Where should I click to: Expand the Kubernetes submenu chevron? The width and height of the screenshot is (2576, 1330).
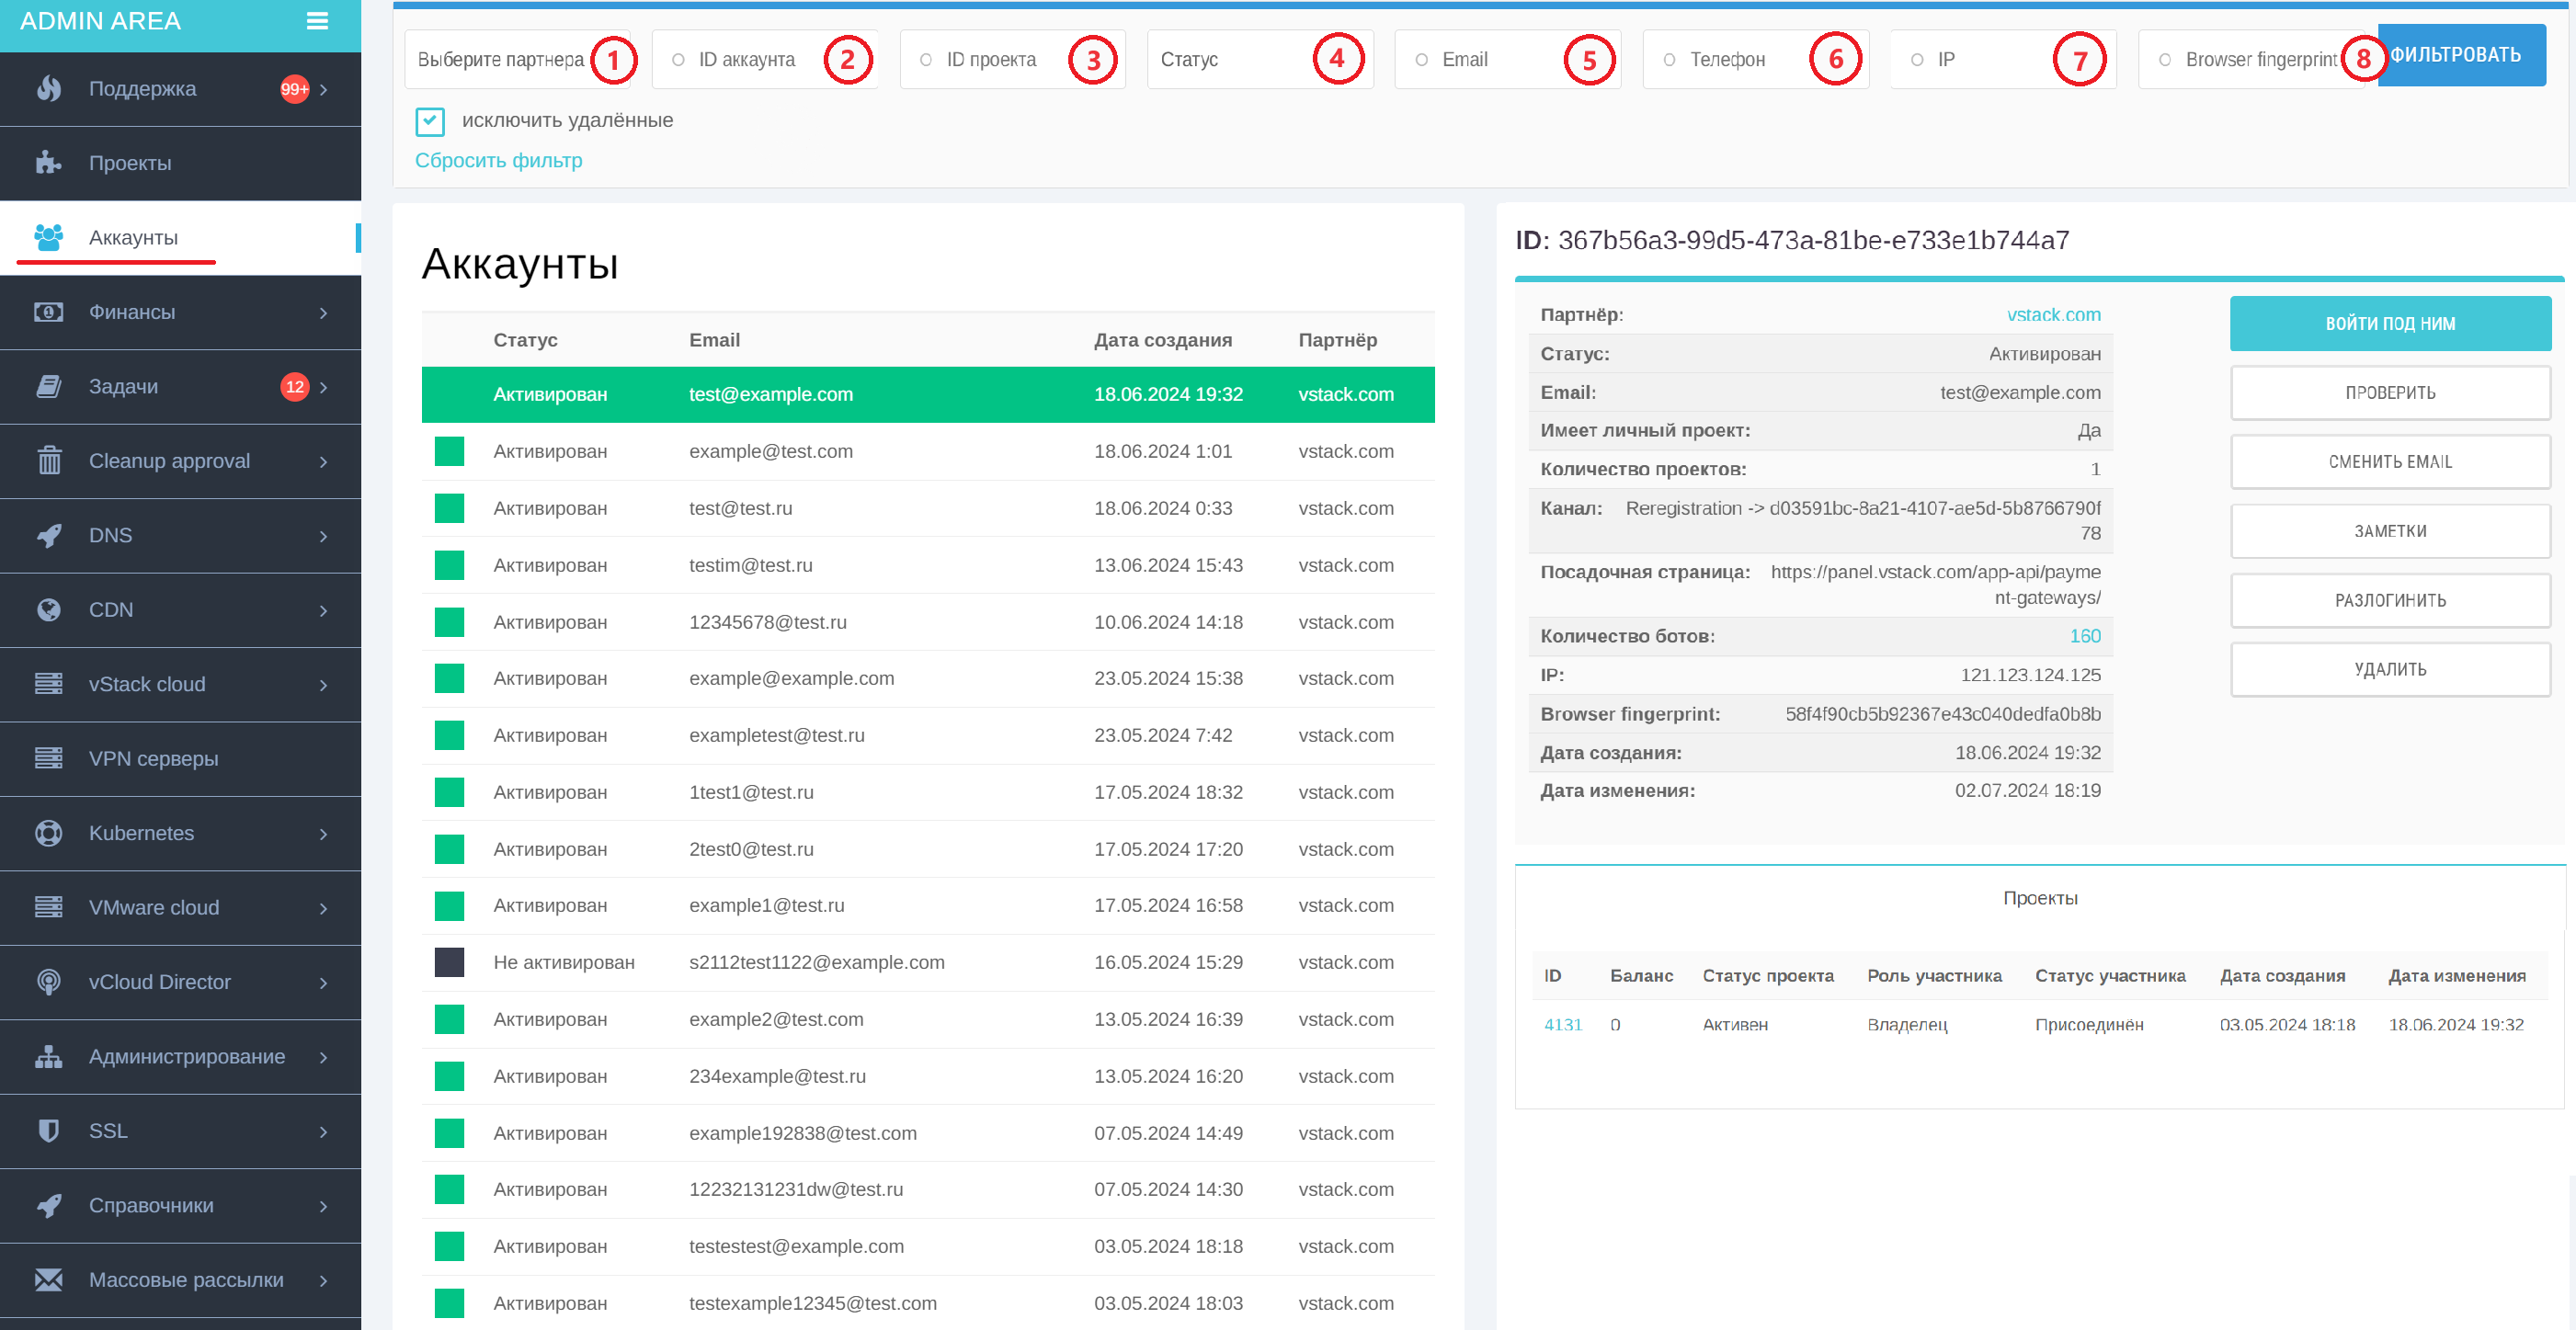[324, 834]
